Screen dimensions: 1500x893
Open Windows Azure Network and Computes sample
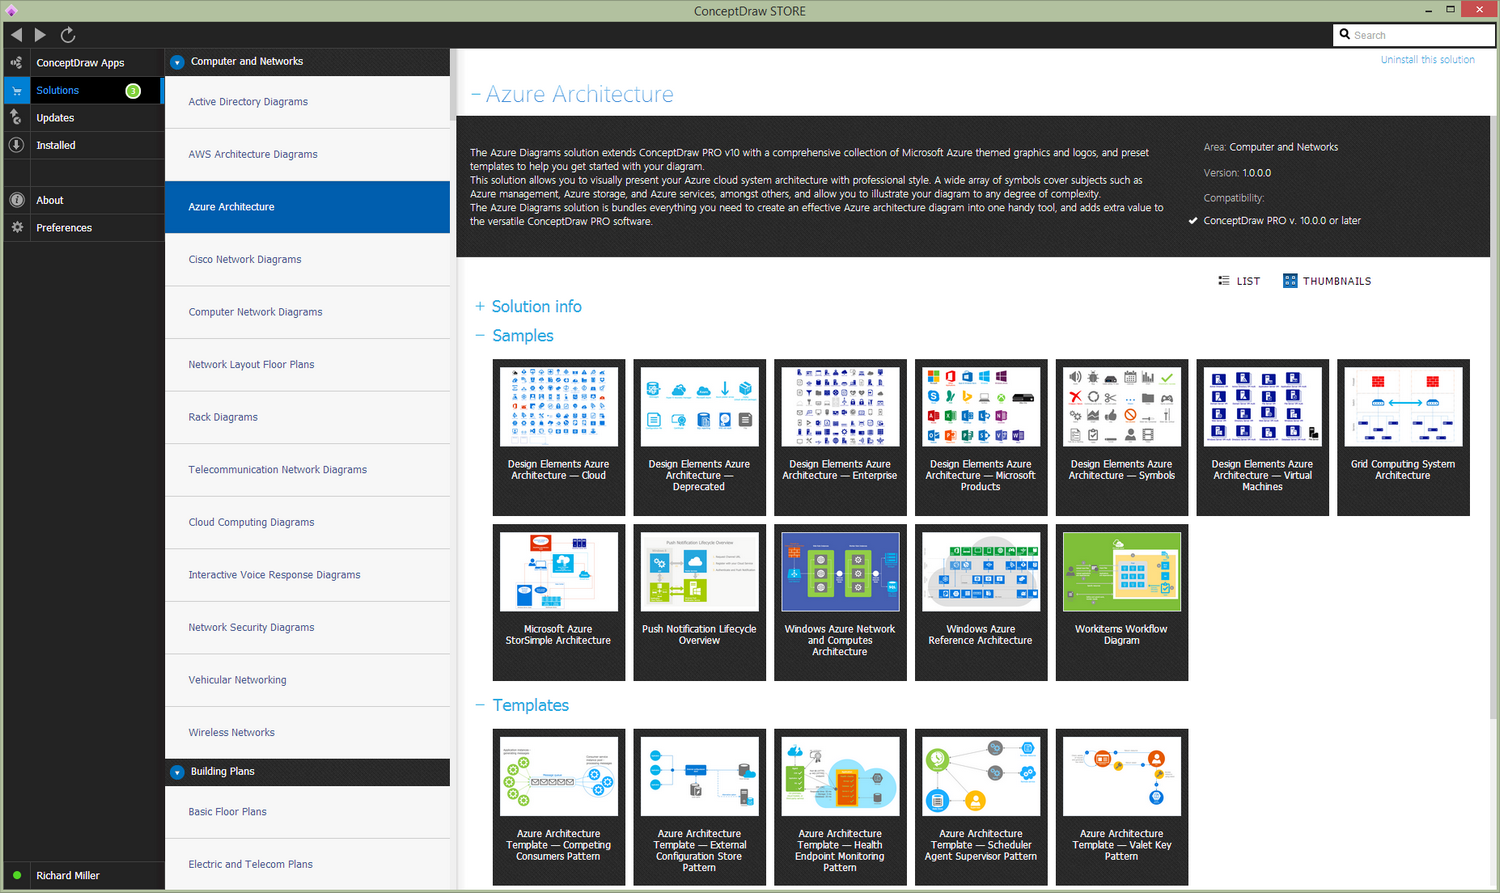pos(840,602)
